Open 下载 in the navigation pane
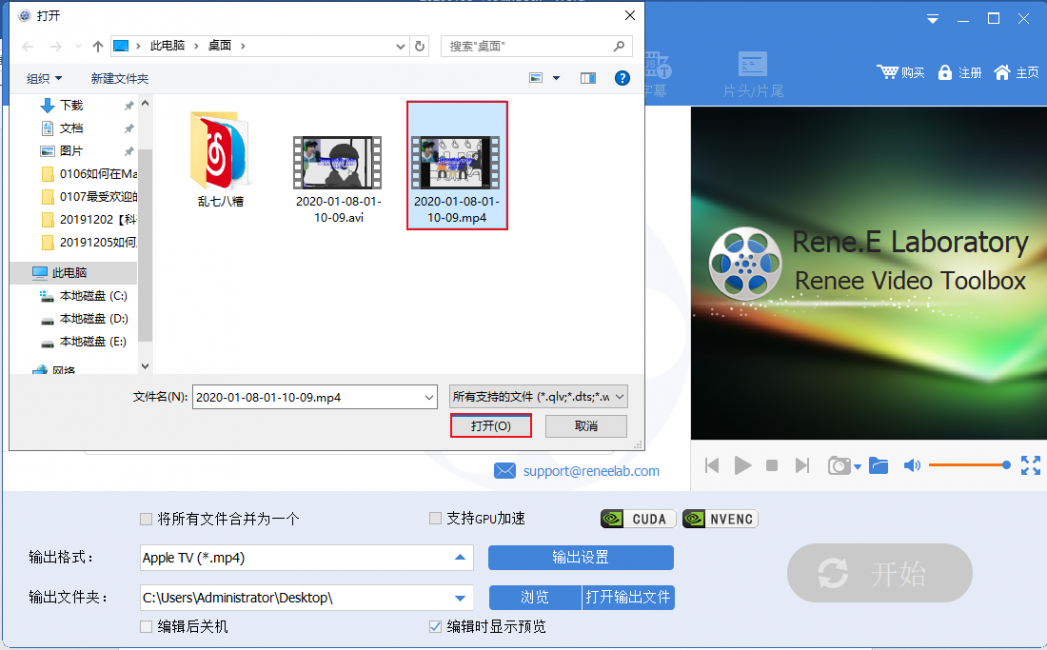 pyautogui.click(x=71, y=106)
